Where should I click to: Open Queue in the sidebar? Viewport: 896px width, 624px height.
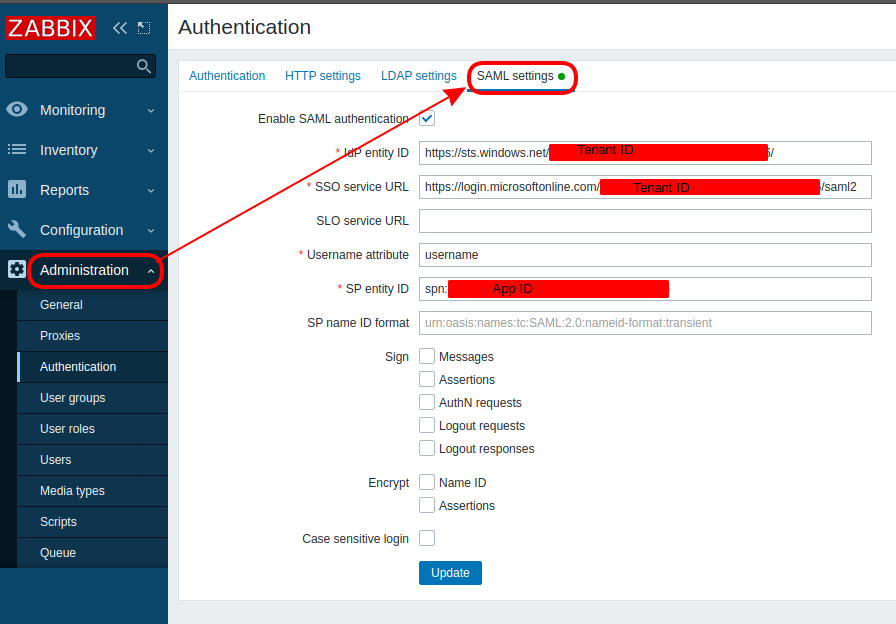92,553
